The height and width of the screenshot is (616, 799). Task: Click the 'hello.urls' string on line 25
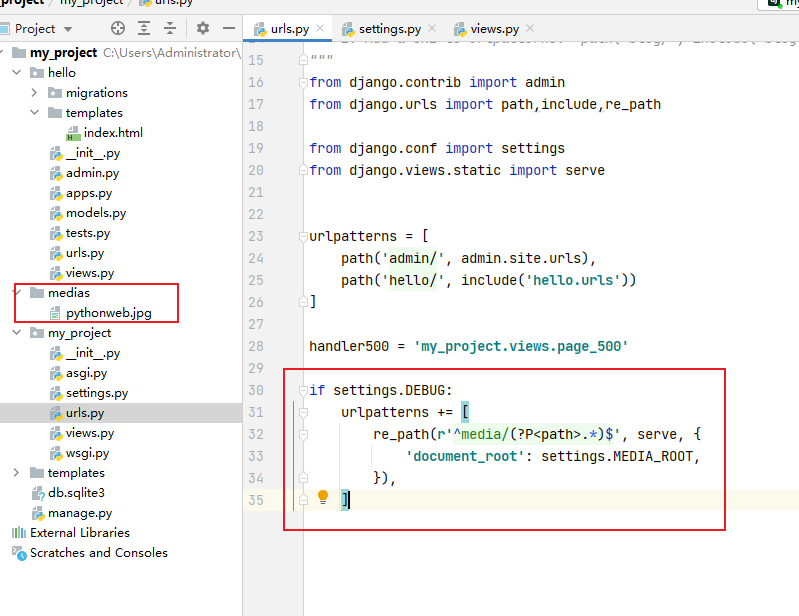click(573, 280)
